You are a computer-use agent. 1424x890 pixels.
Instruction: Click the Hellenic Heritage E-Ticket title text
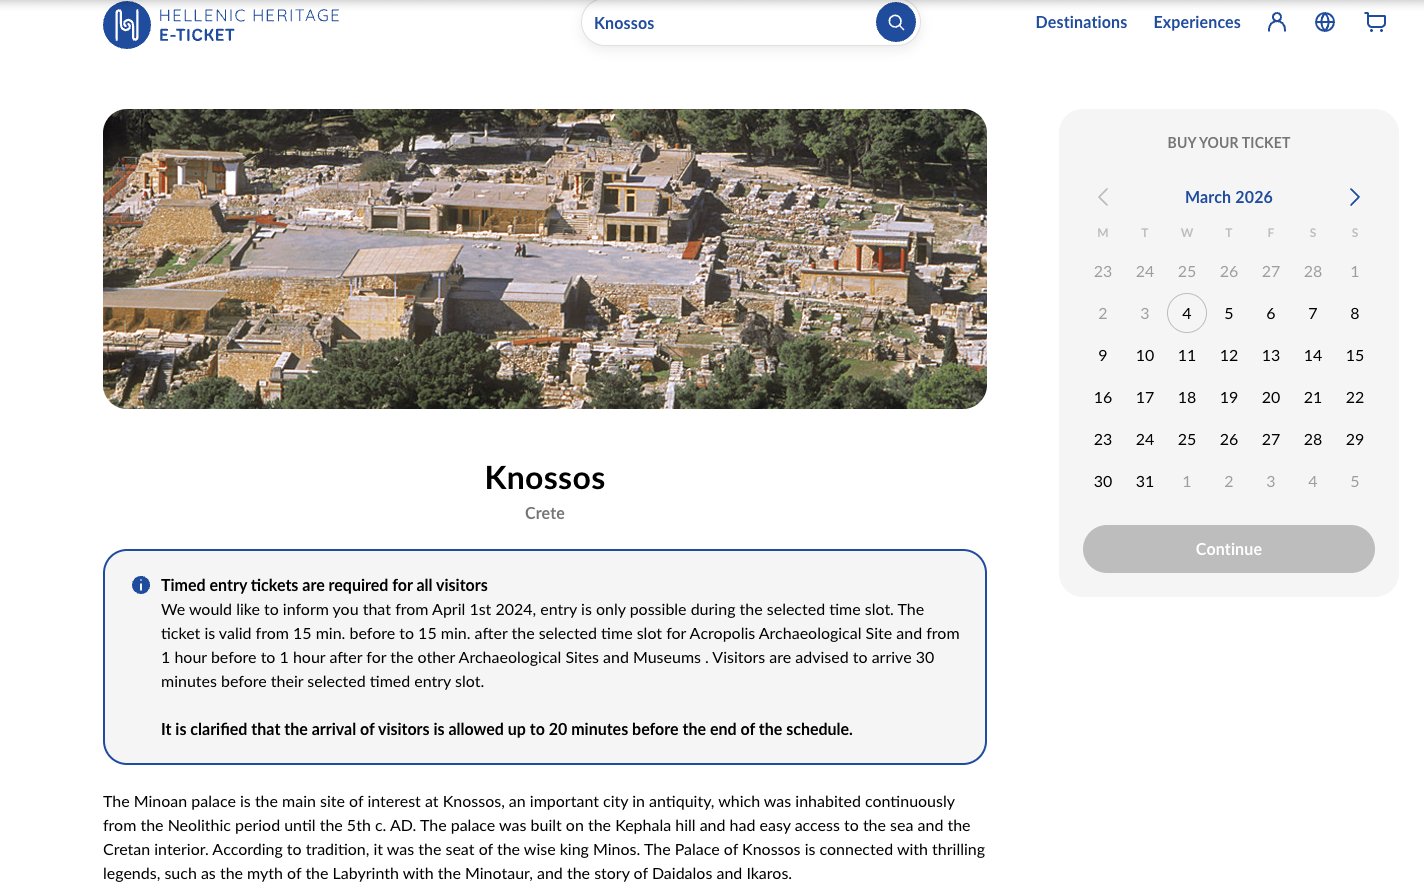click(249, 25)
